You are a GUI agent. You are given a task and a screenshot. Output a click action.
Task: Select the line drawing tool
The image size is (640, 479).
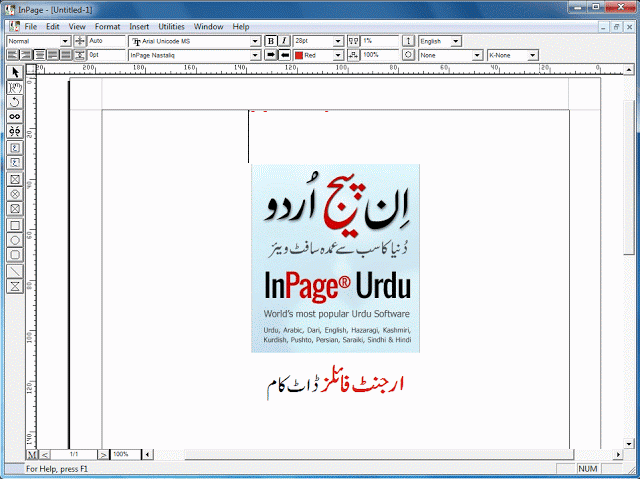pyautogui.click(x=15, y=271)
